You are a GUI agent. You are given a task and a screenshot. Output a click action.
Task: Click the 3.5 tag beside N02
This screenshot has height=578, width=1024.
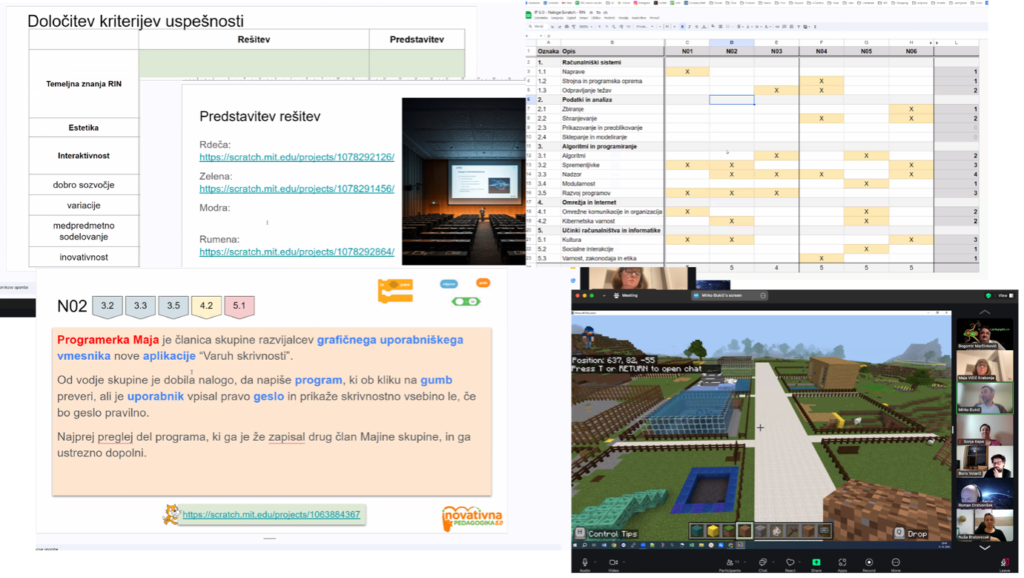tap(173, 306)
